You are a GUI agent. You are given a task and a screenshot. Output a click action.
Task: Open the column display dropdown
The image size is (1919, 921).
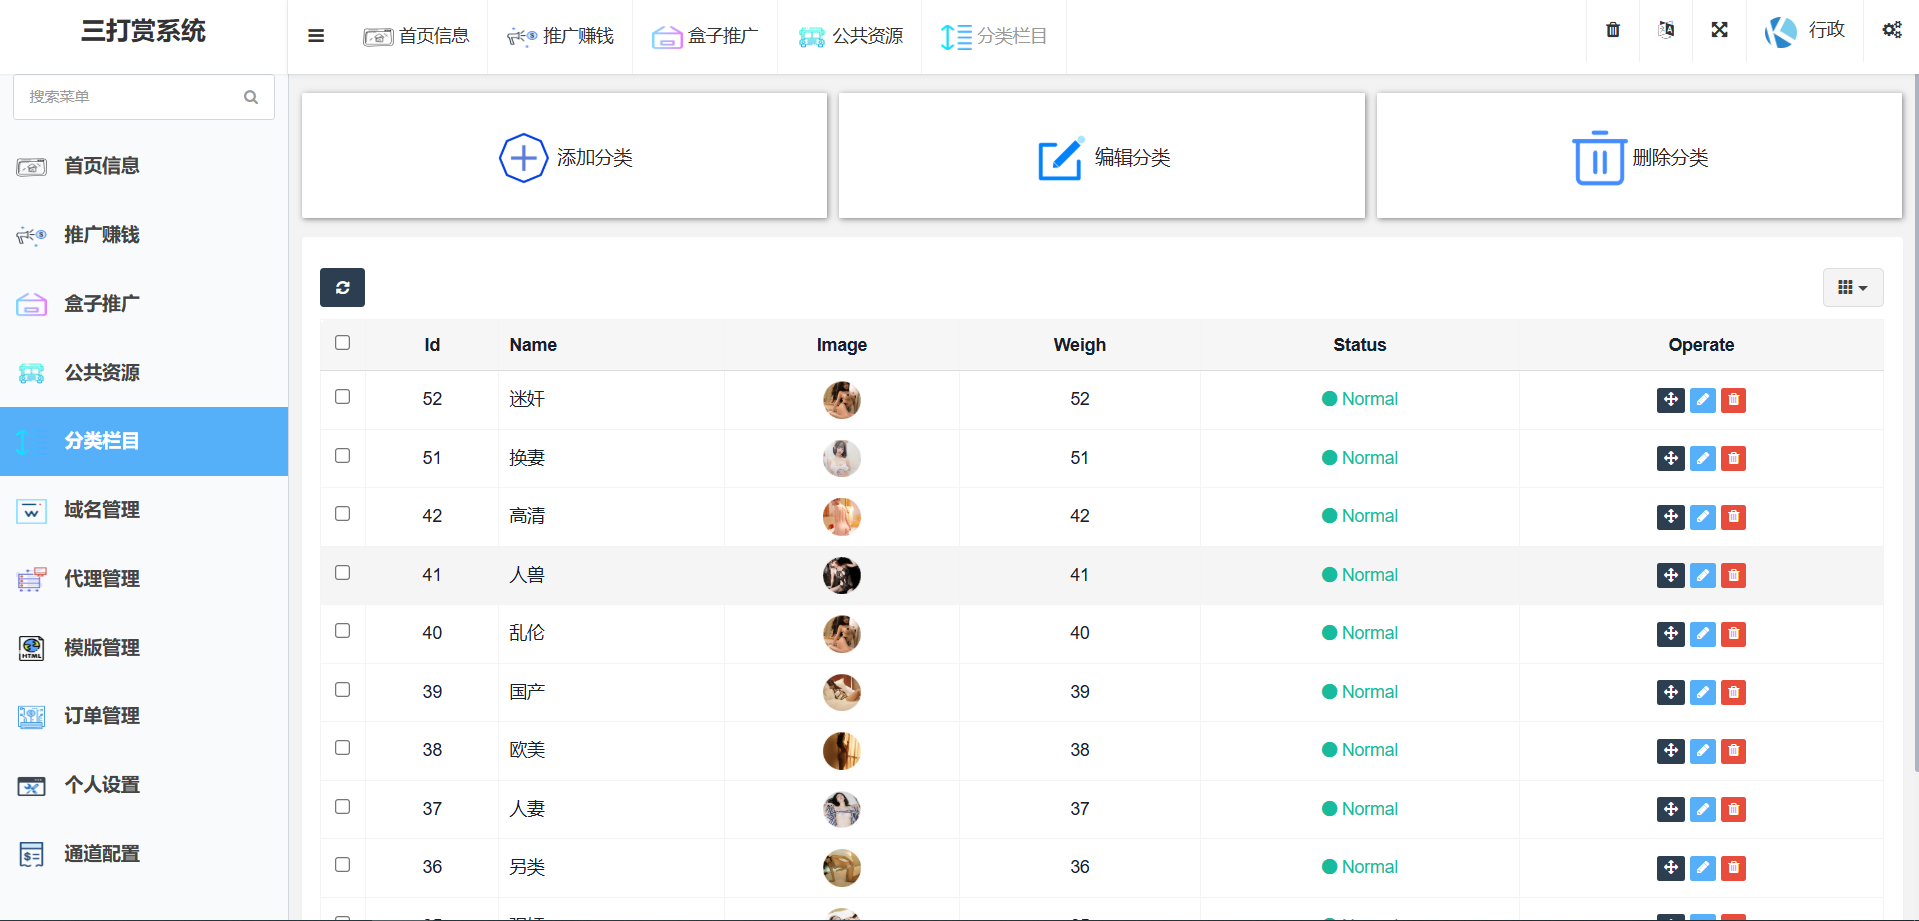pos(1852,288)
